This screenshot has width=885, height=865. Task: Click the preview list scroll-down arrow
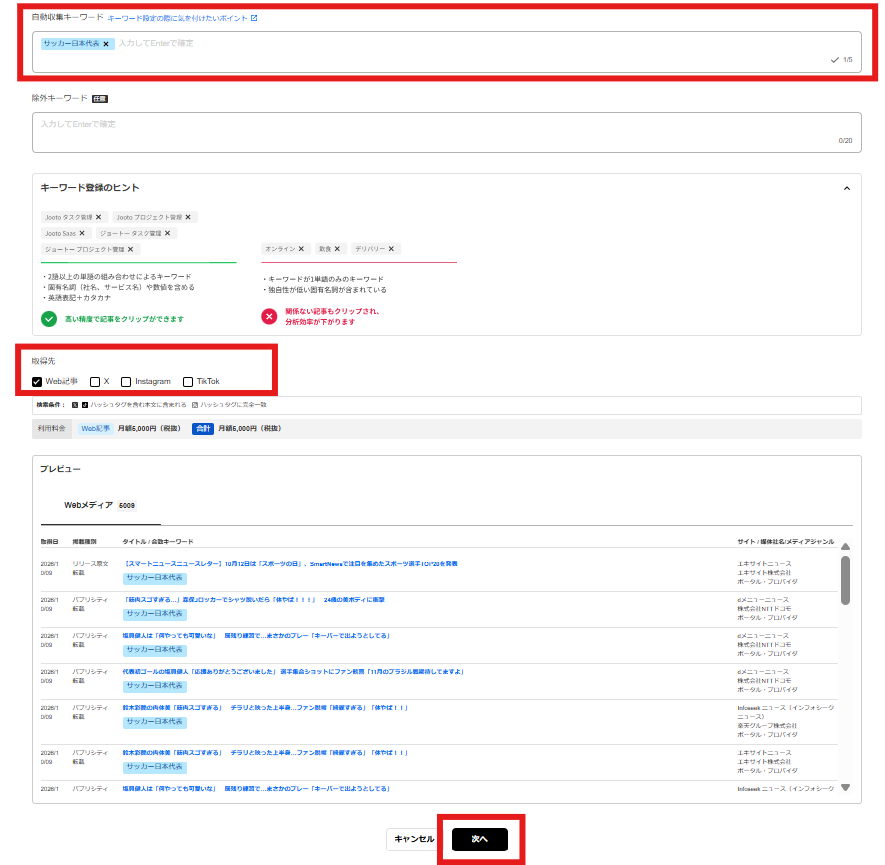point(845,788)
